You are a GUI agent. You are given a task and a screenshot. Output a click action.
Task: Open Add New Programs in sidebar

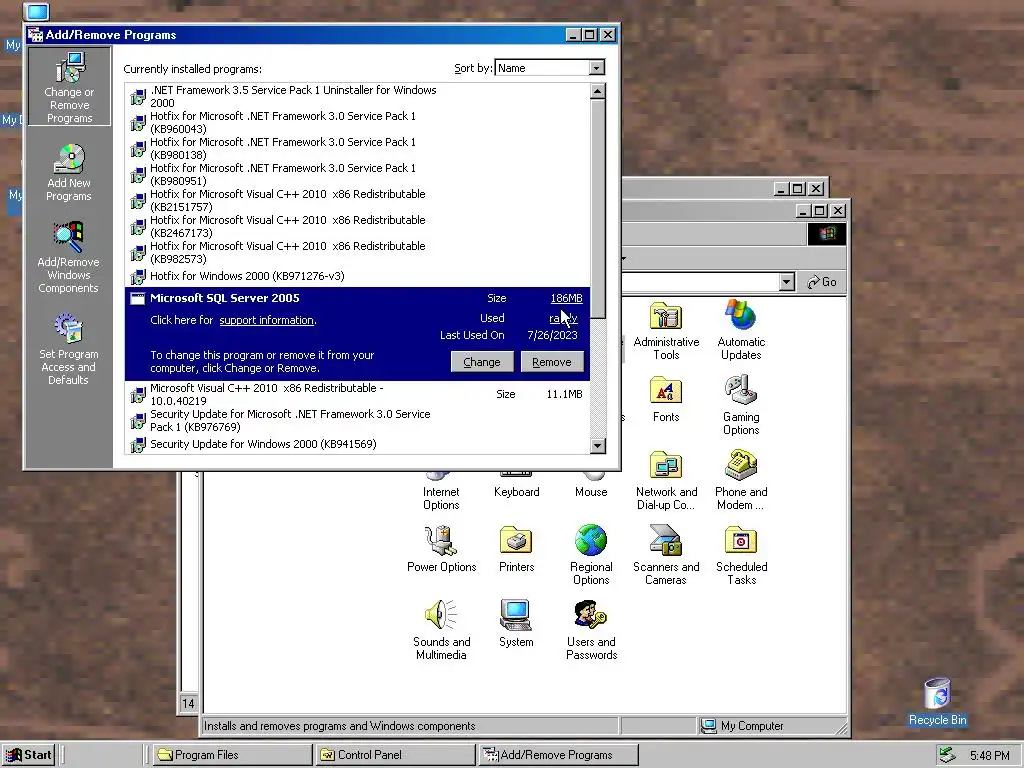point(69,173)
